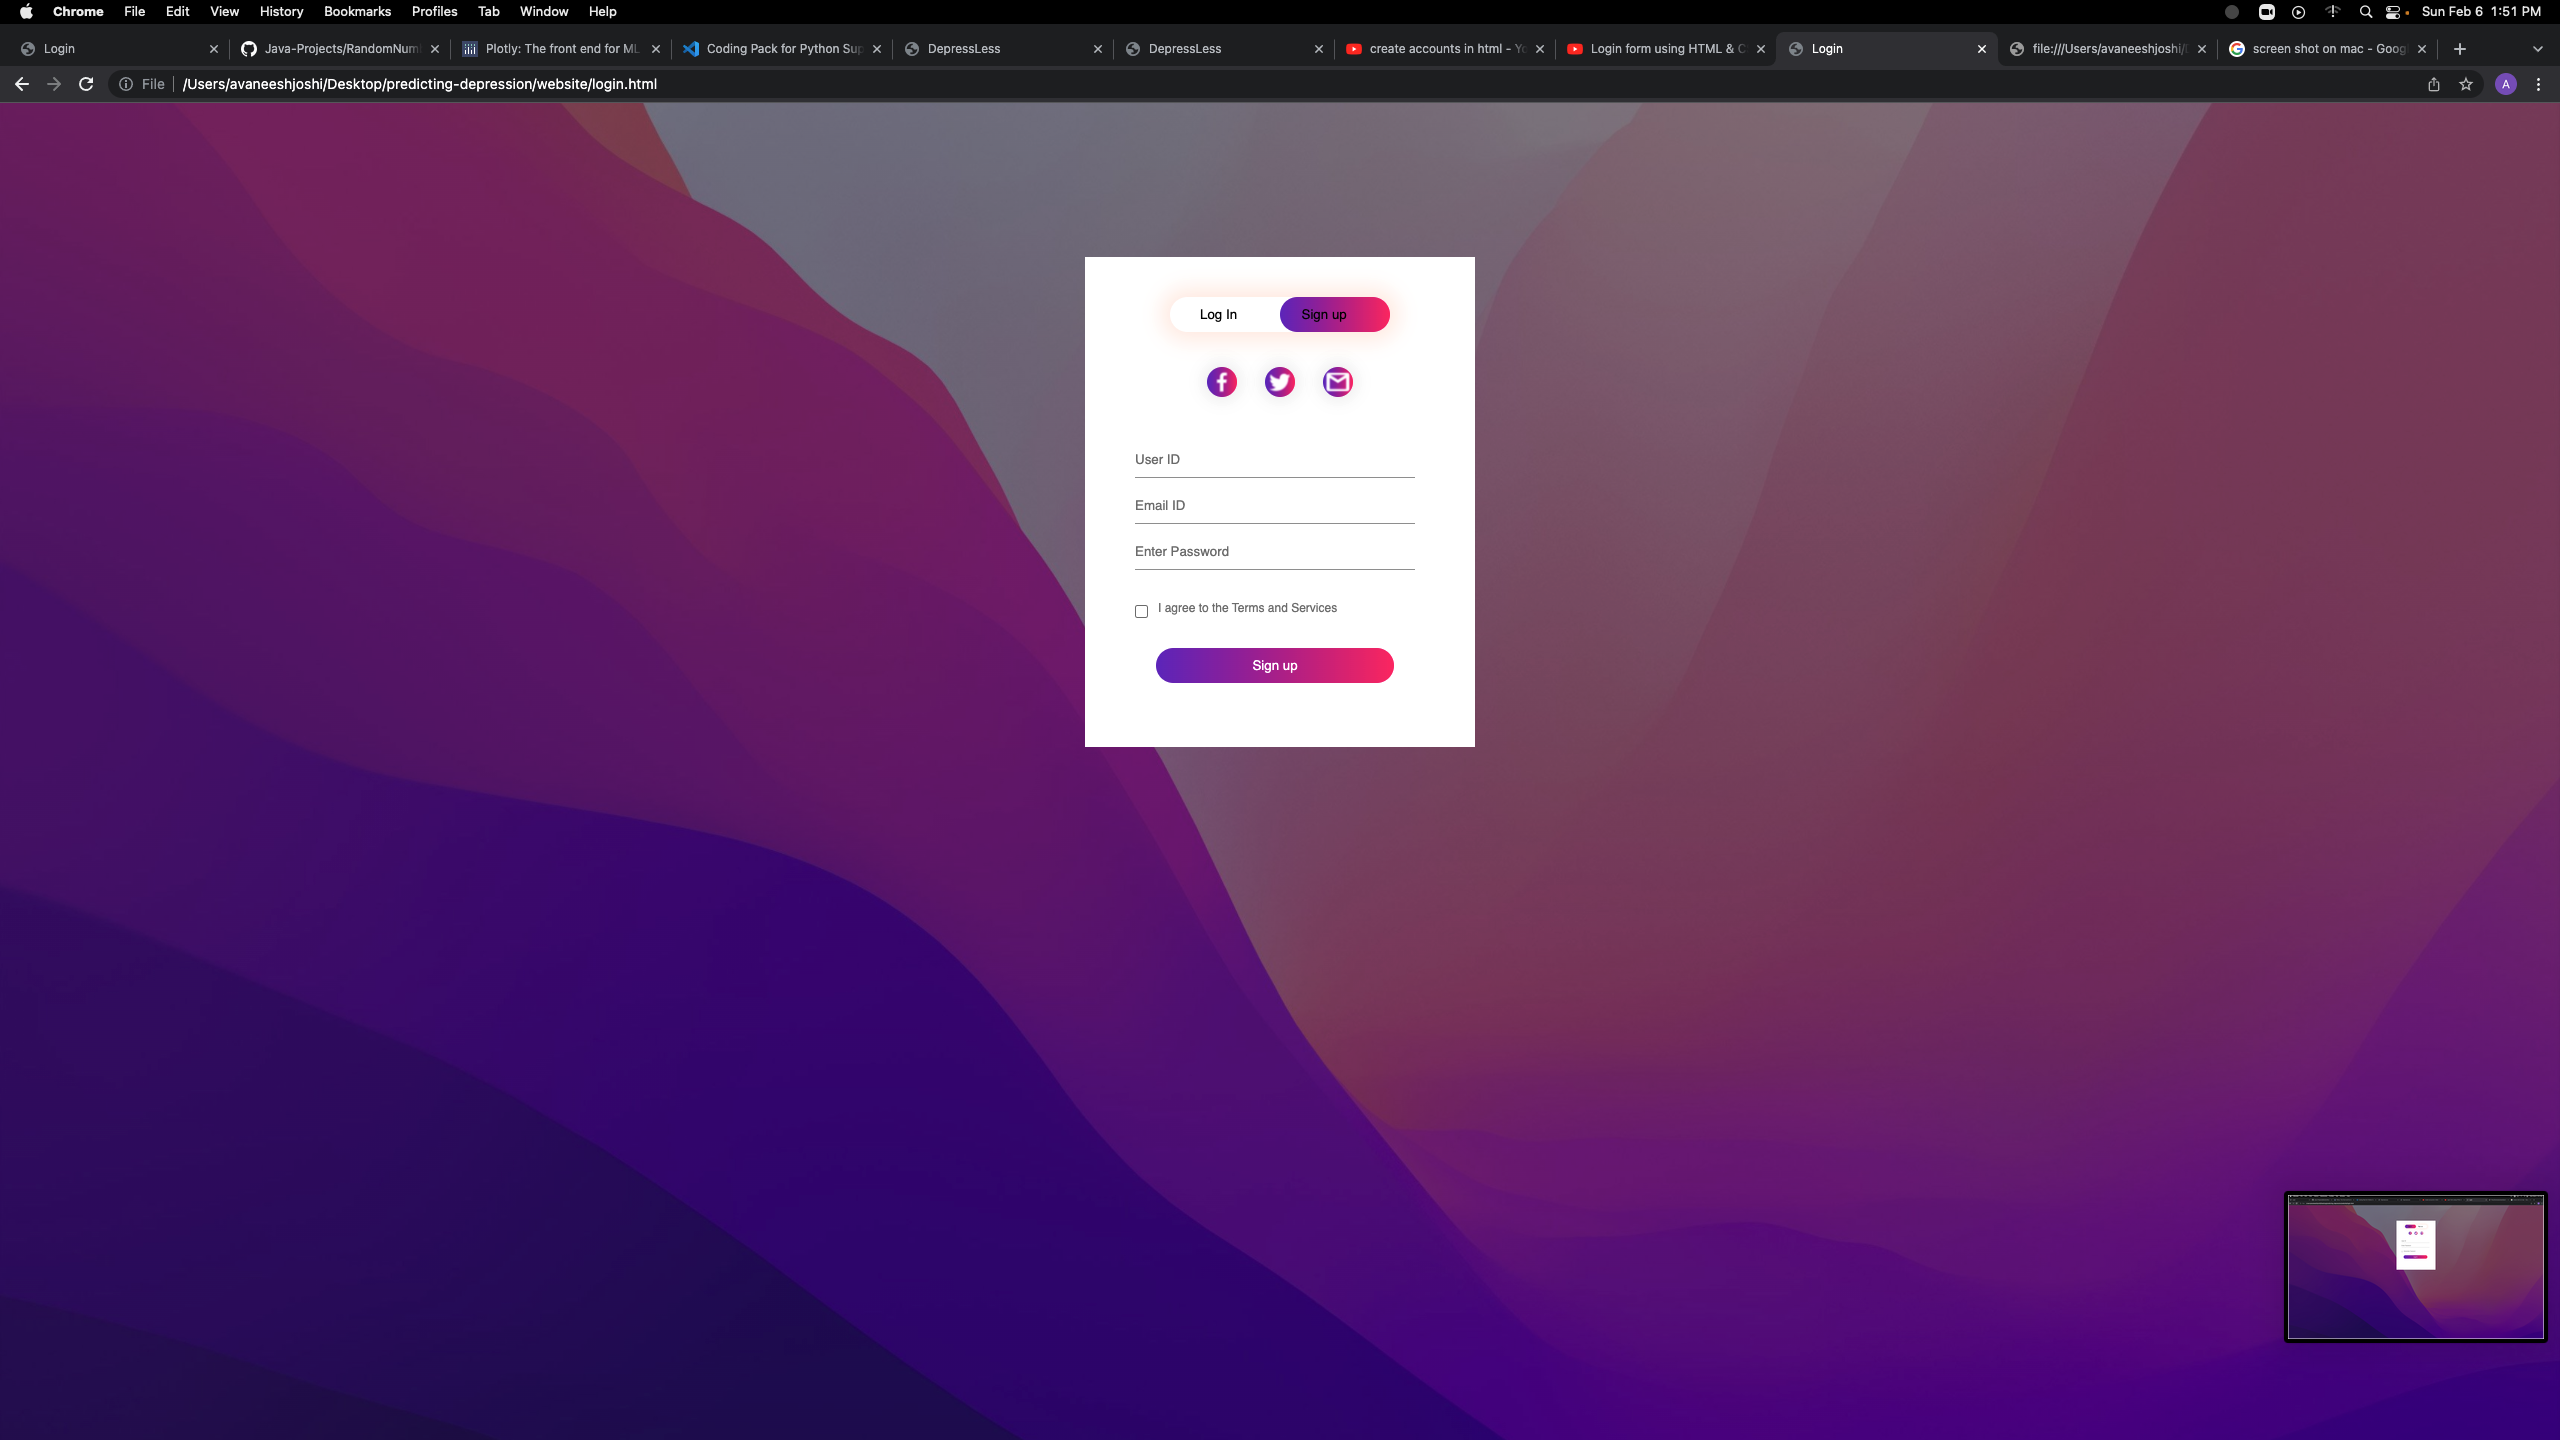The height and width of the screenshot is (1440, 2560).
Task: Click the share page icon in the address bar
Action: pos(2434,84)
